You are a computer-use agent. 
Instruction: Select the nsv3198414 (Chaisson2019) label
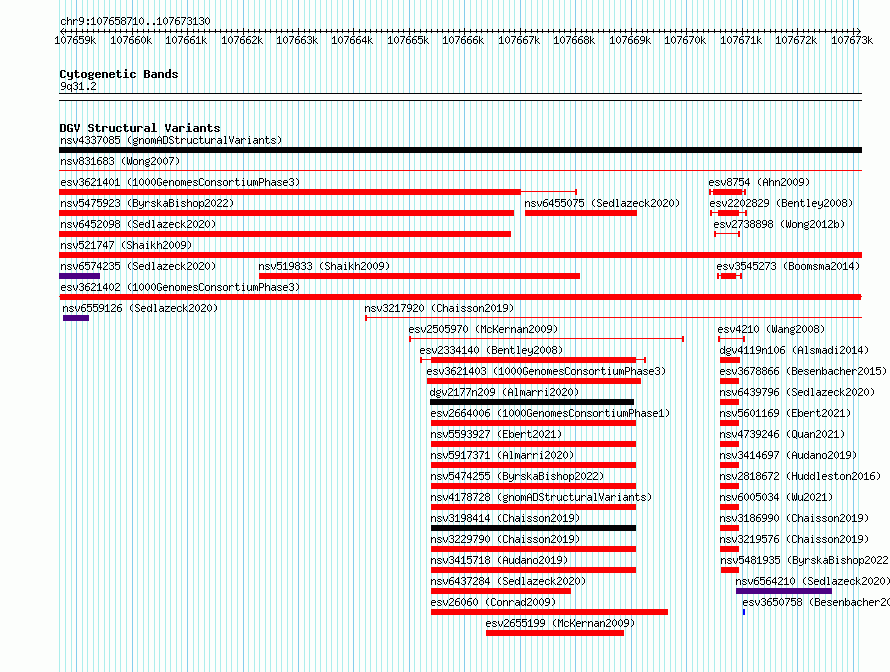[505, 518]
